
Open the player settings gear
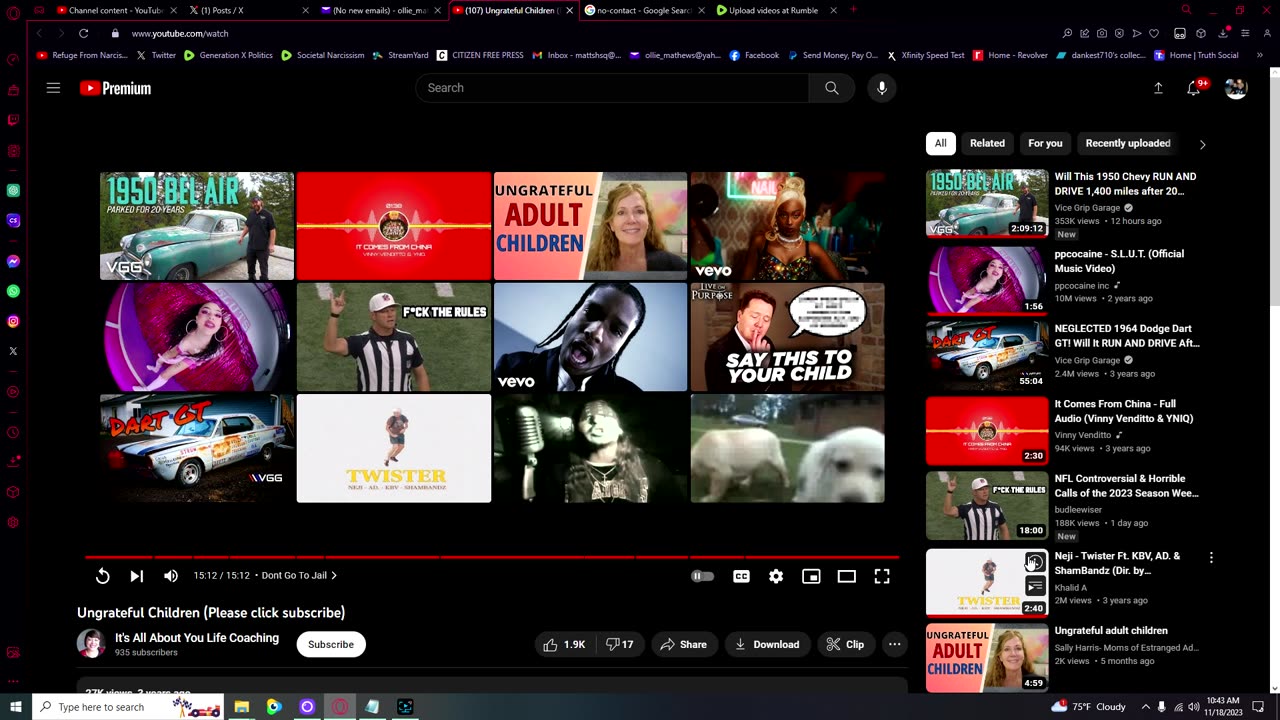pyautogui.click(x=776, y=576)
